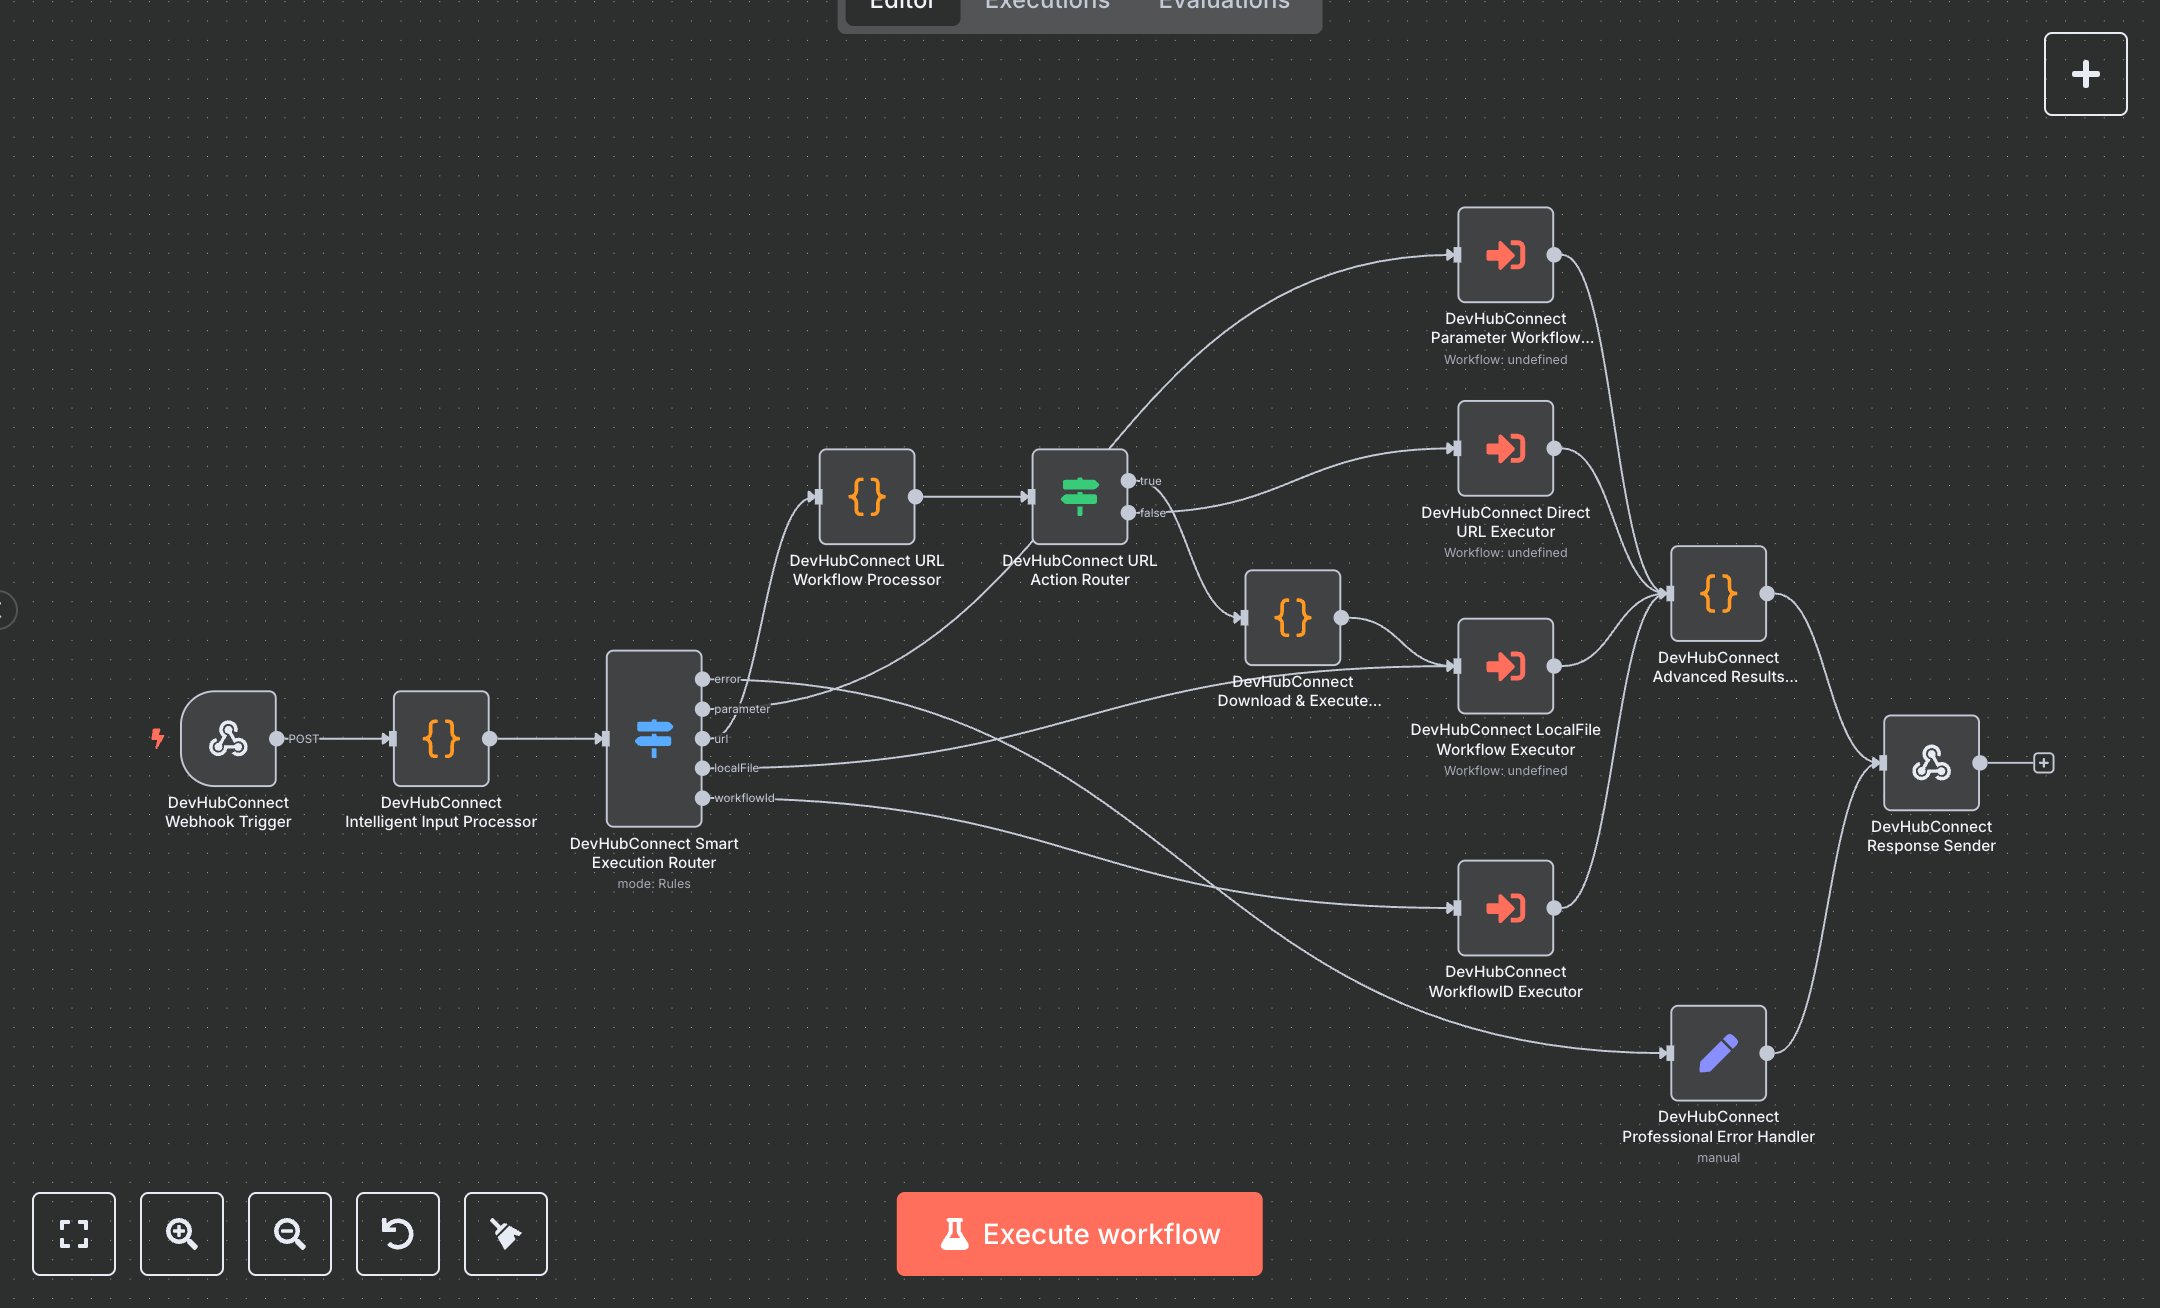
Task: Select the DevHubConnect LocalFile Workflow Executor node
Action: pos(1504,666)
